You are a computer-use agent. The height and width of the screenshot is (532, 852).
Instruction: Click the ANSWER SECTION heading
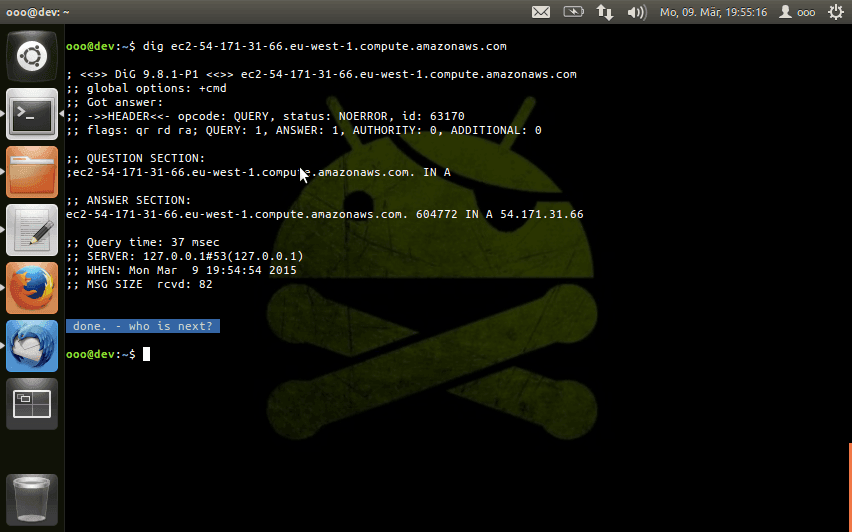pyautogui.click(x=129, y=200)
